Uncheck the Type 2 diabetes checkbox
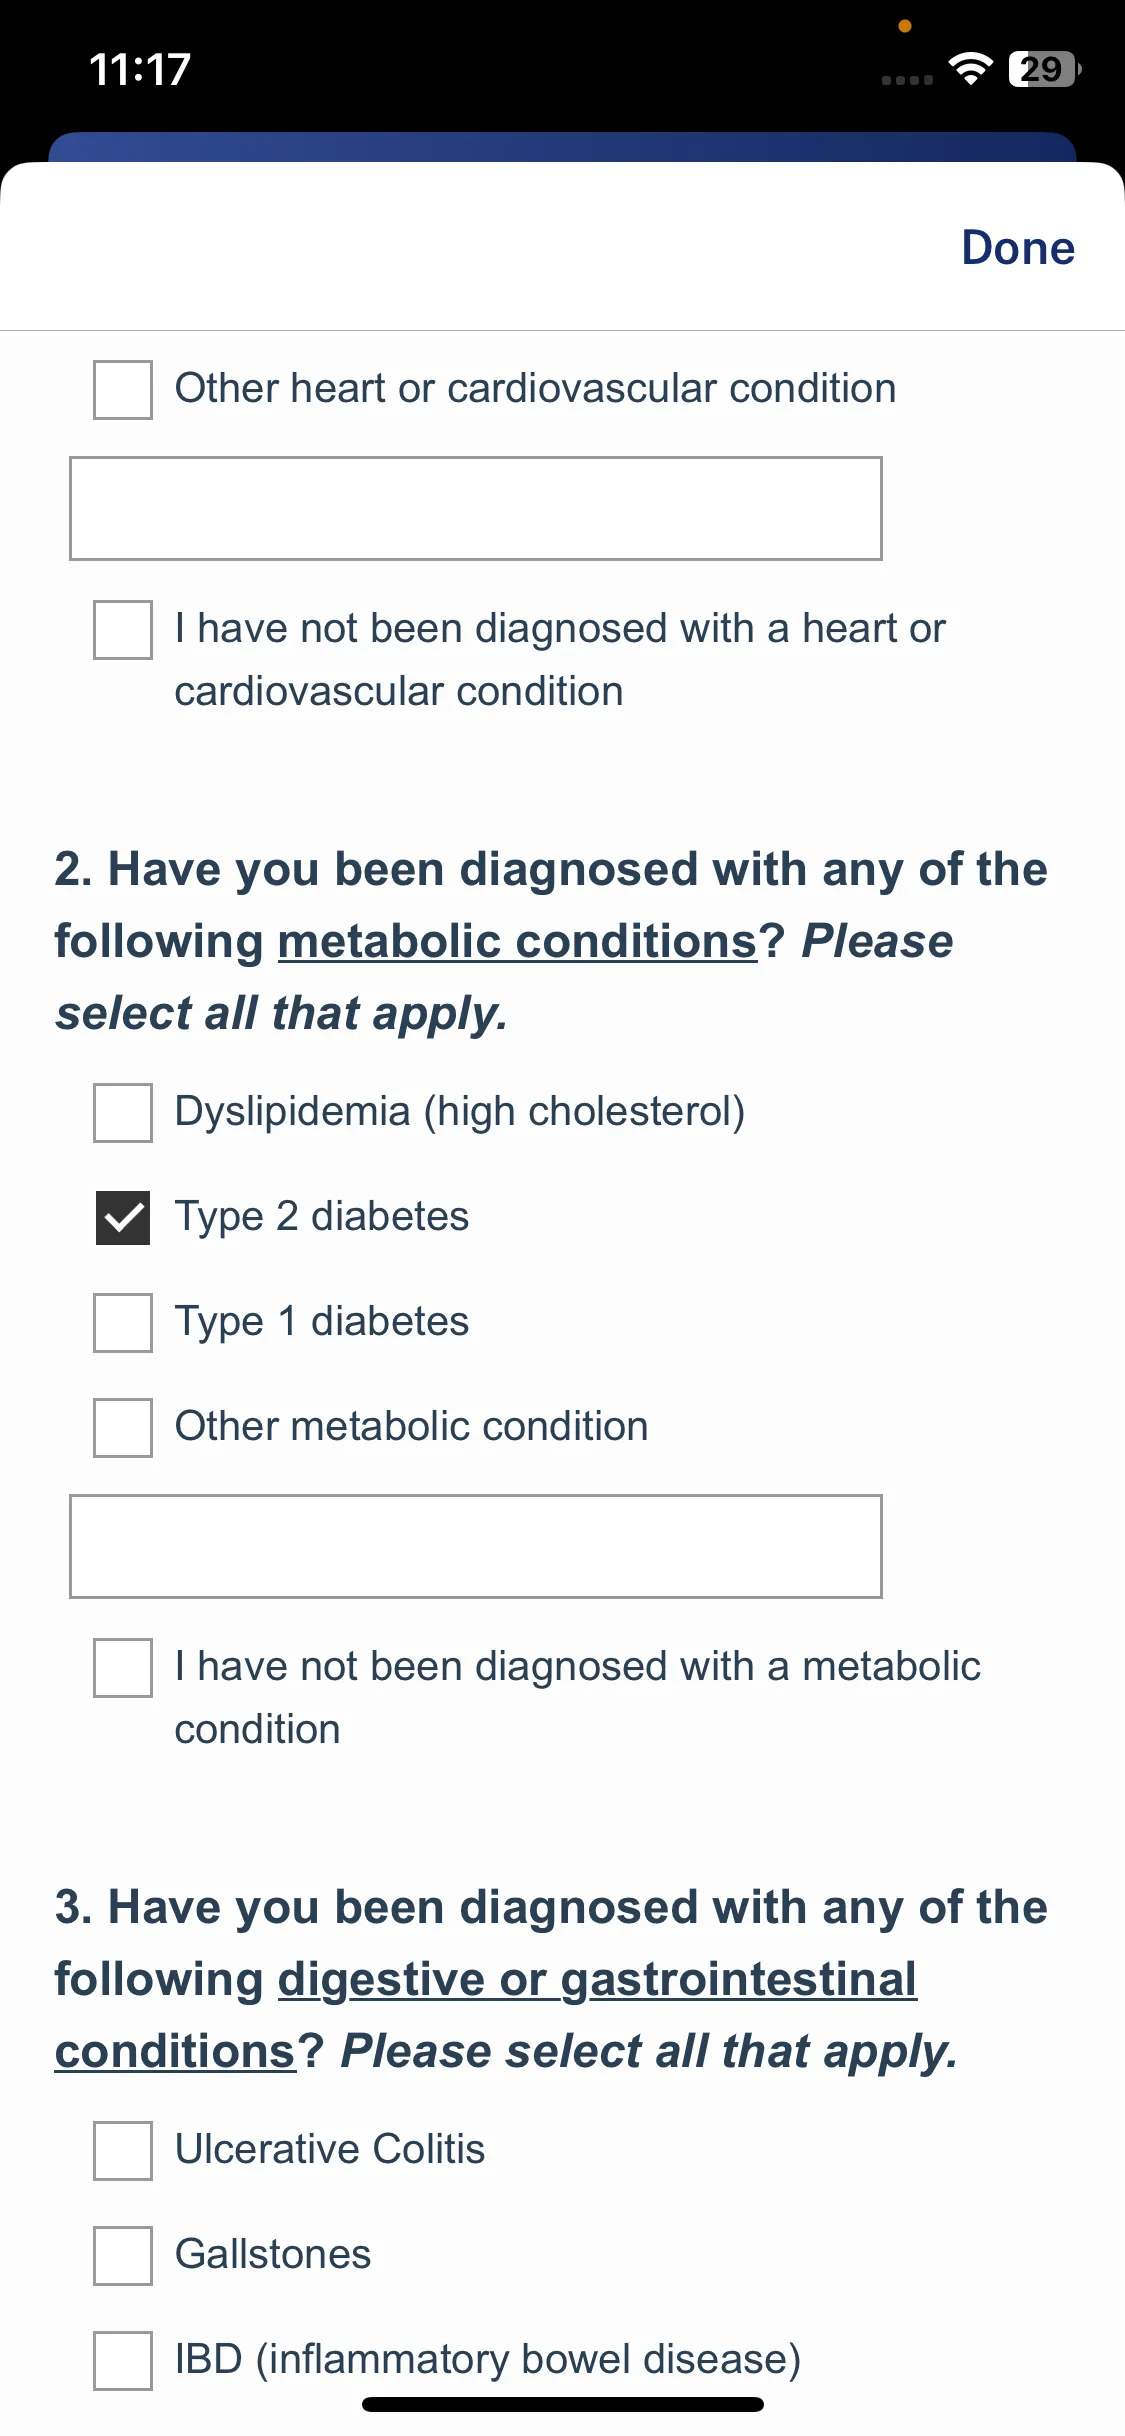 (123, 1218)
